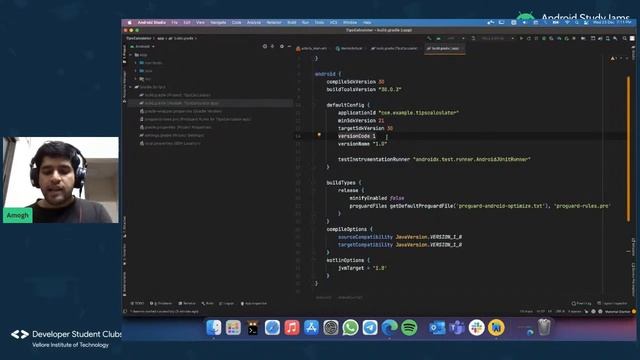Open build.gradle (Project: TipsCalculator) file

175,95
